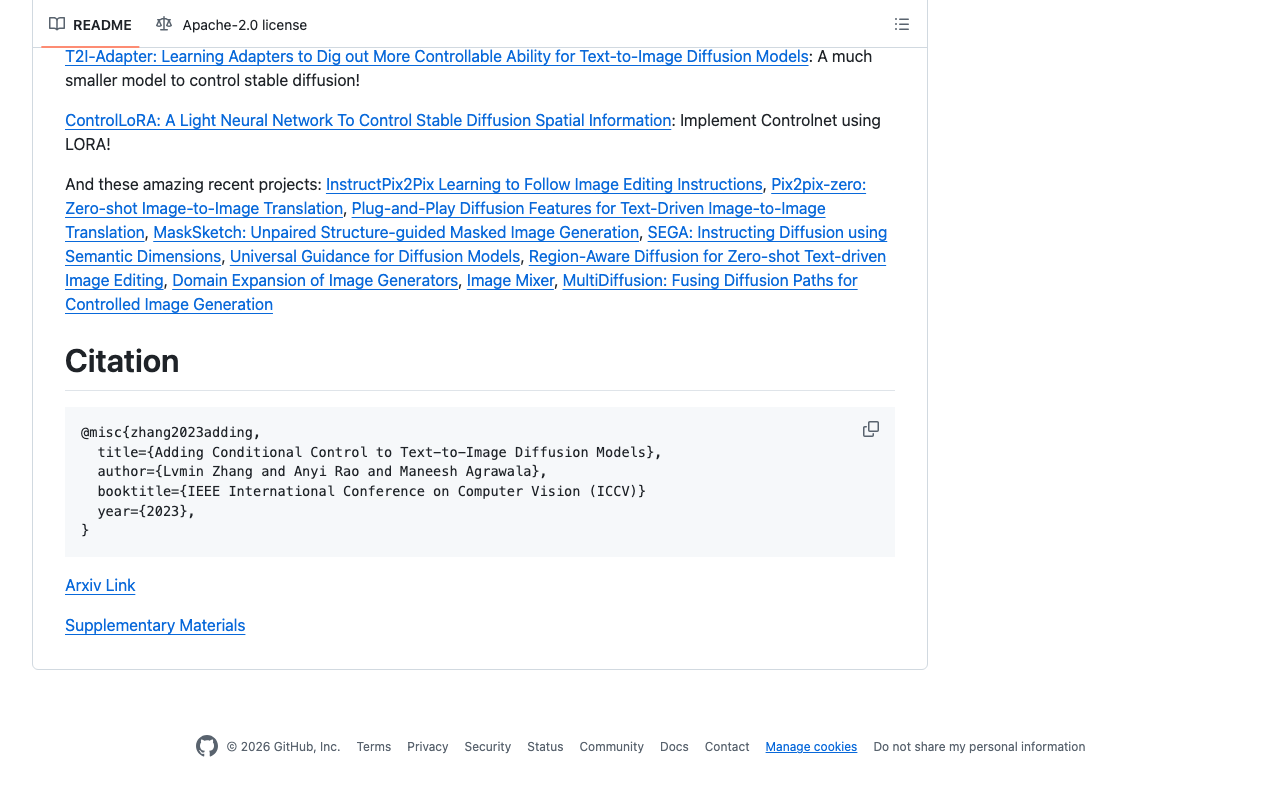The width and height of the screenshot is (1280, 800).
Task: Copy the citation code block
Action: (871, 429)
